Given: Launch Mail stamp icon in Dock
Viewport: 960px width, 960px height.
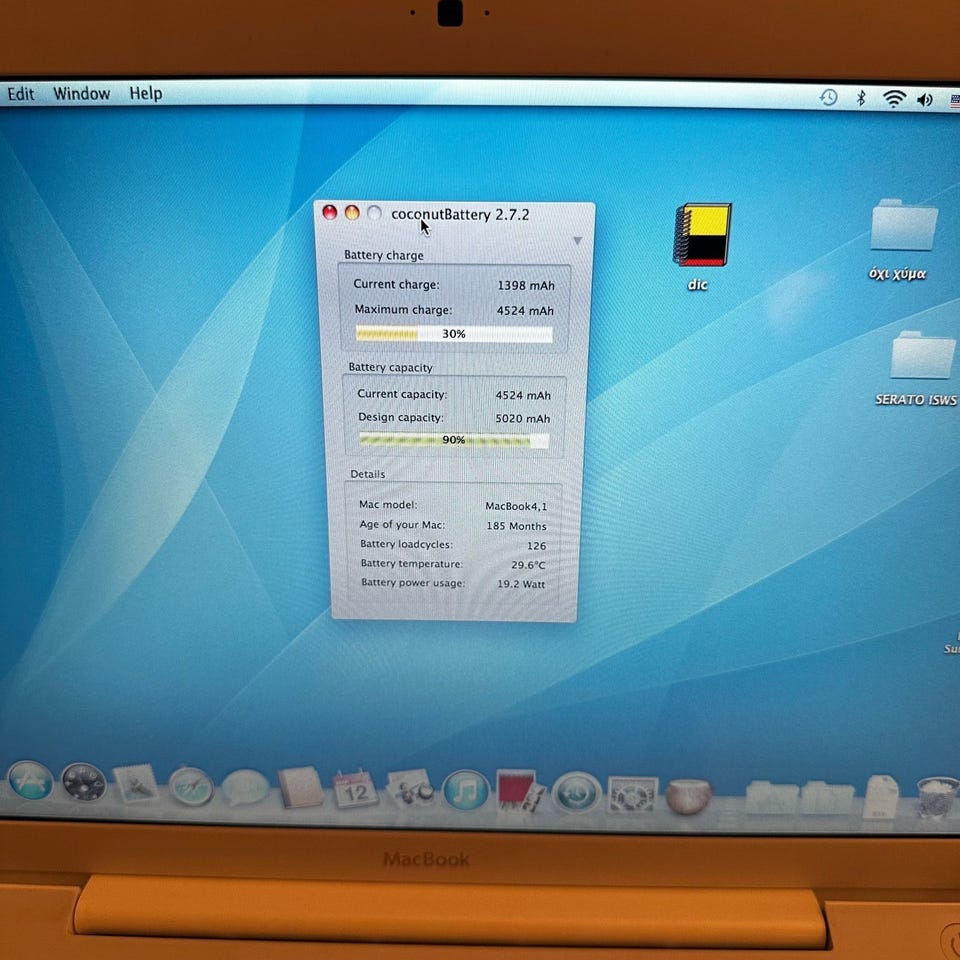Looking at the screenshot, I should click(x=136, y=784).
